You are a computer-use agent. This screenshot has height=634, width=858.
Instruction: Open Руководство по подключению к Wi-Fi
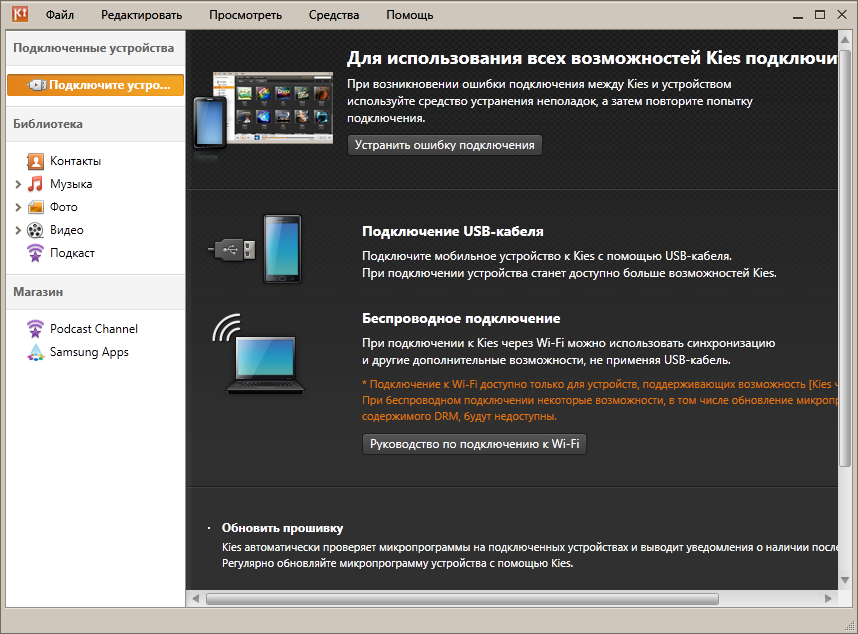[x=474, y=444]
